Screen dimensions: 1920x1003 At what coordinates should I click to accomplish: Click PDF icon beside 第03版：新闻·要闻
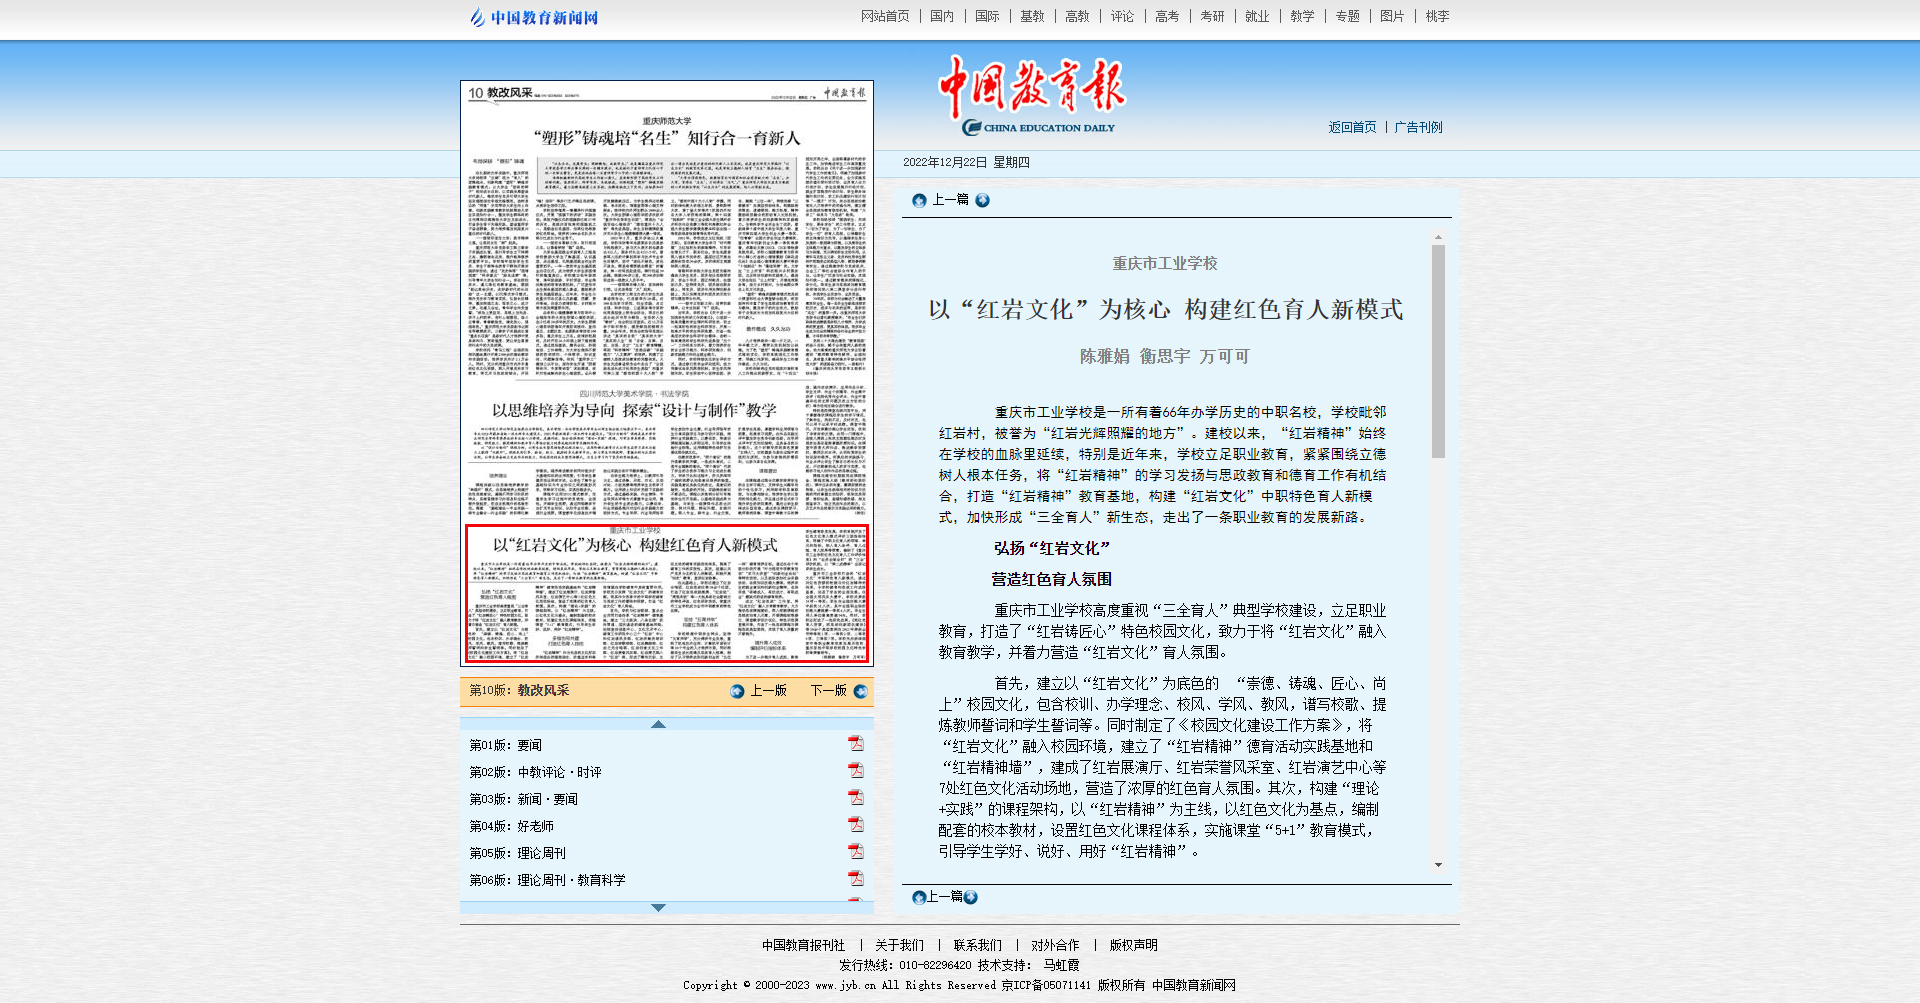pyautogui.click(x=856, y=798)
